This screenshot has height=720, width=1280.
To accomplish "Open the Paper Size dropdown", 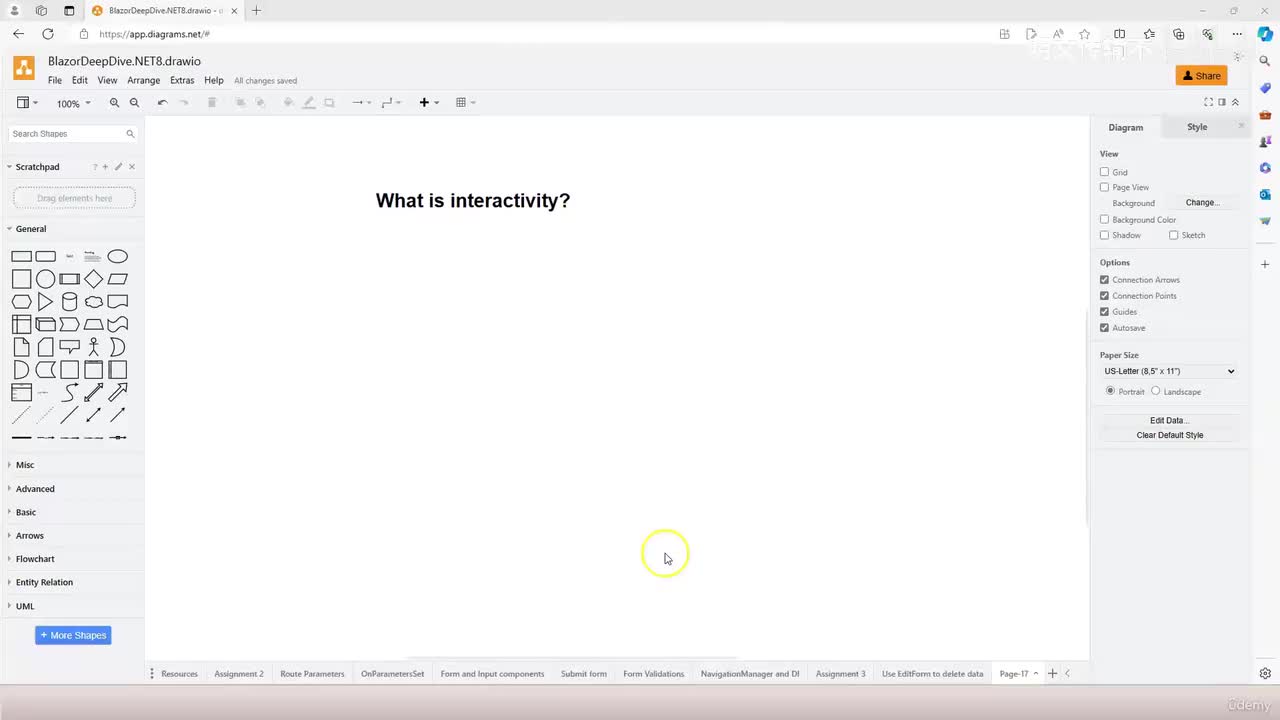I will pos(1169,371).
